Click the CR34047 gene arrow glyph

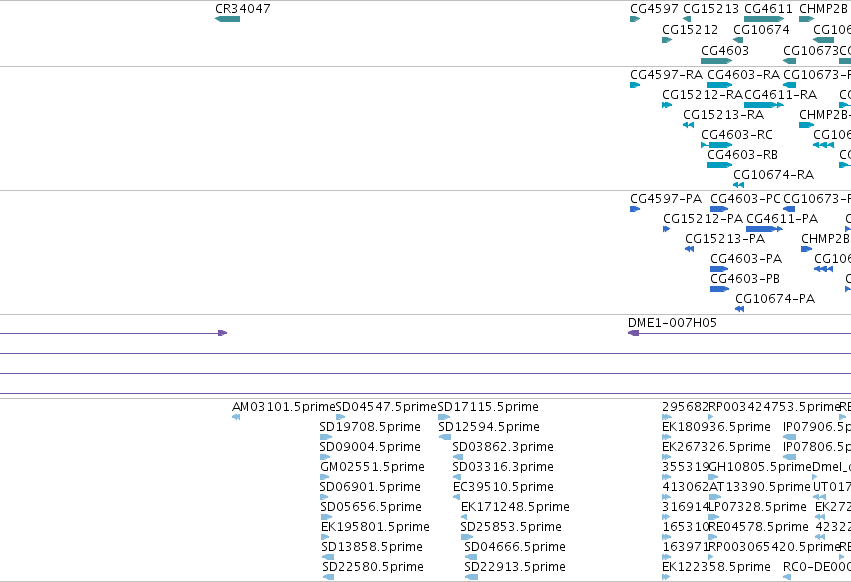[227, 19]
